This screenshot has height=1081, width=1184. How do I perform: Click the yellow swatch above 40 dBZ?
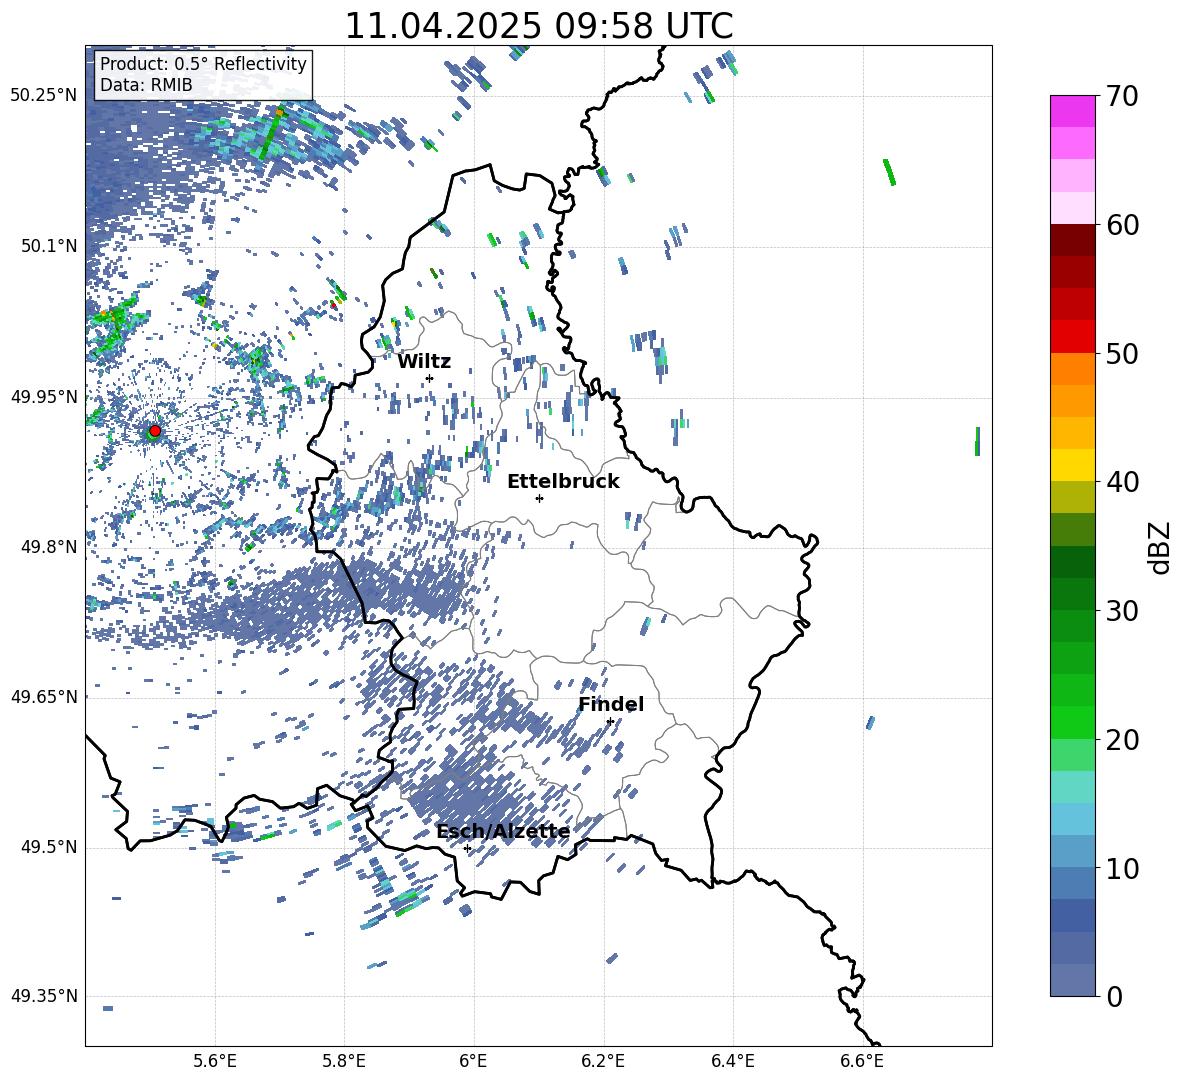[1072, 465]
